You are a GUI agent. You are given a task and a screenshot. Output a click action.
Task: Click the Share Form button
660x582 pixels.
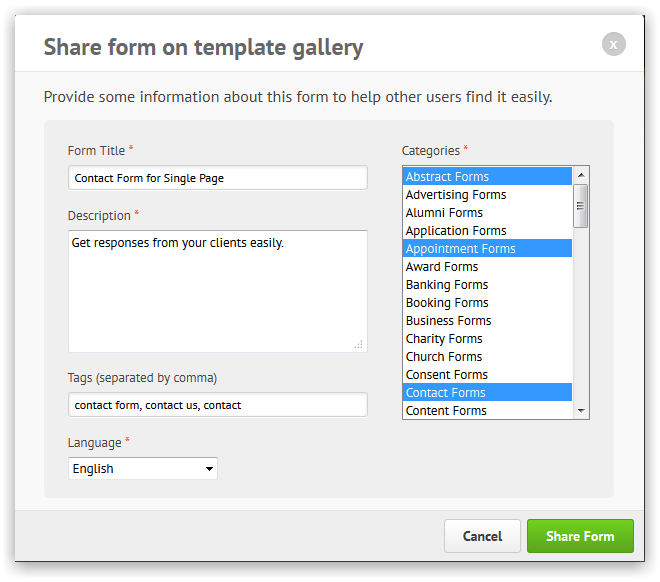[580, 536]
